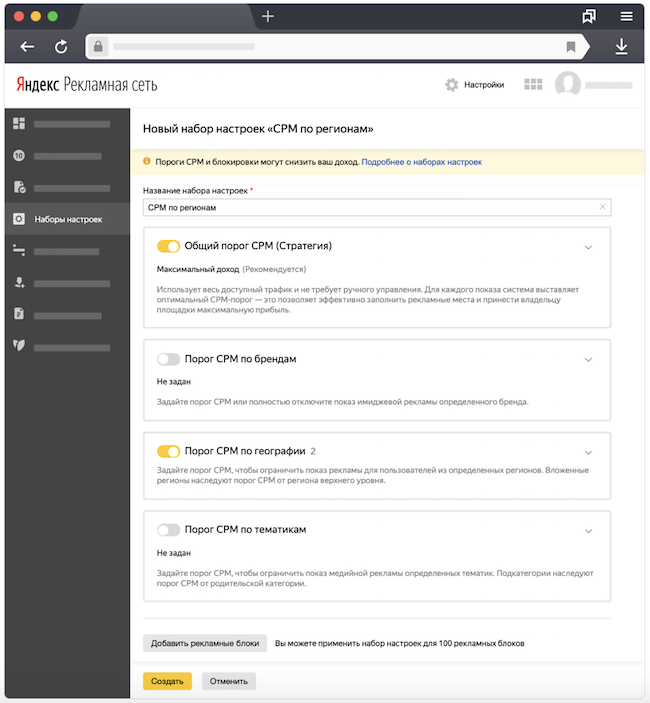Screen dimensions: 650x703
Task: Open the dashboard tiles sidebar icon
Action: 19,123
